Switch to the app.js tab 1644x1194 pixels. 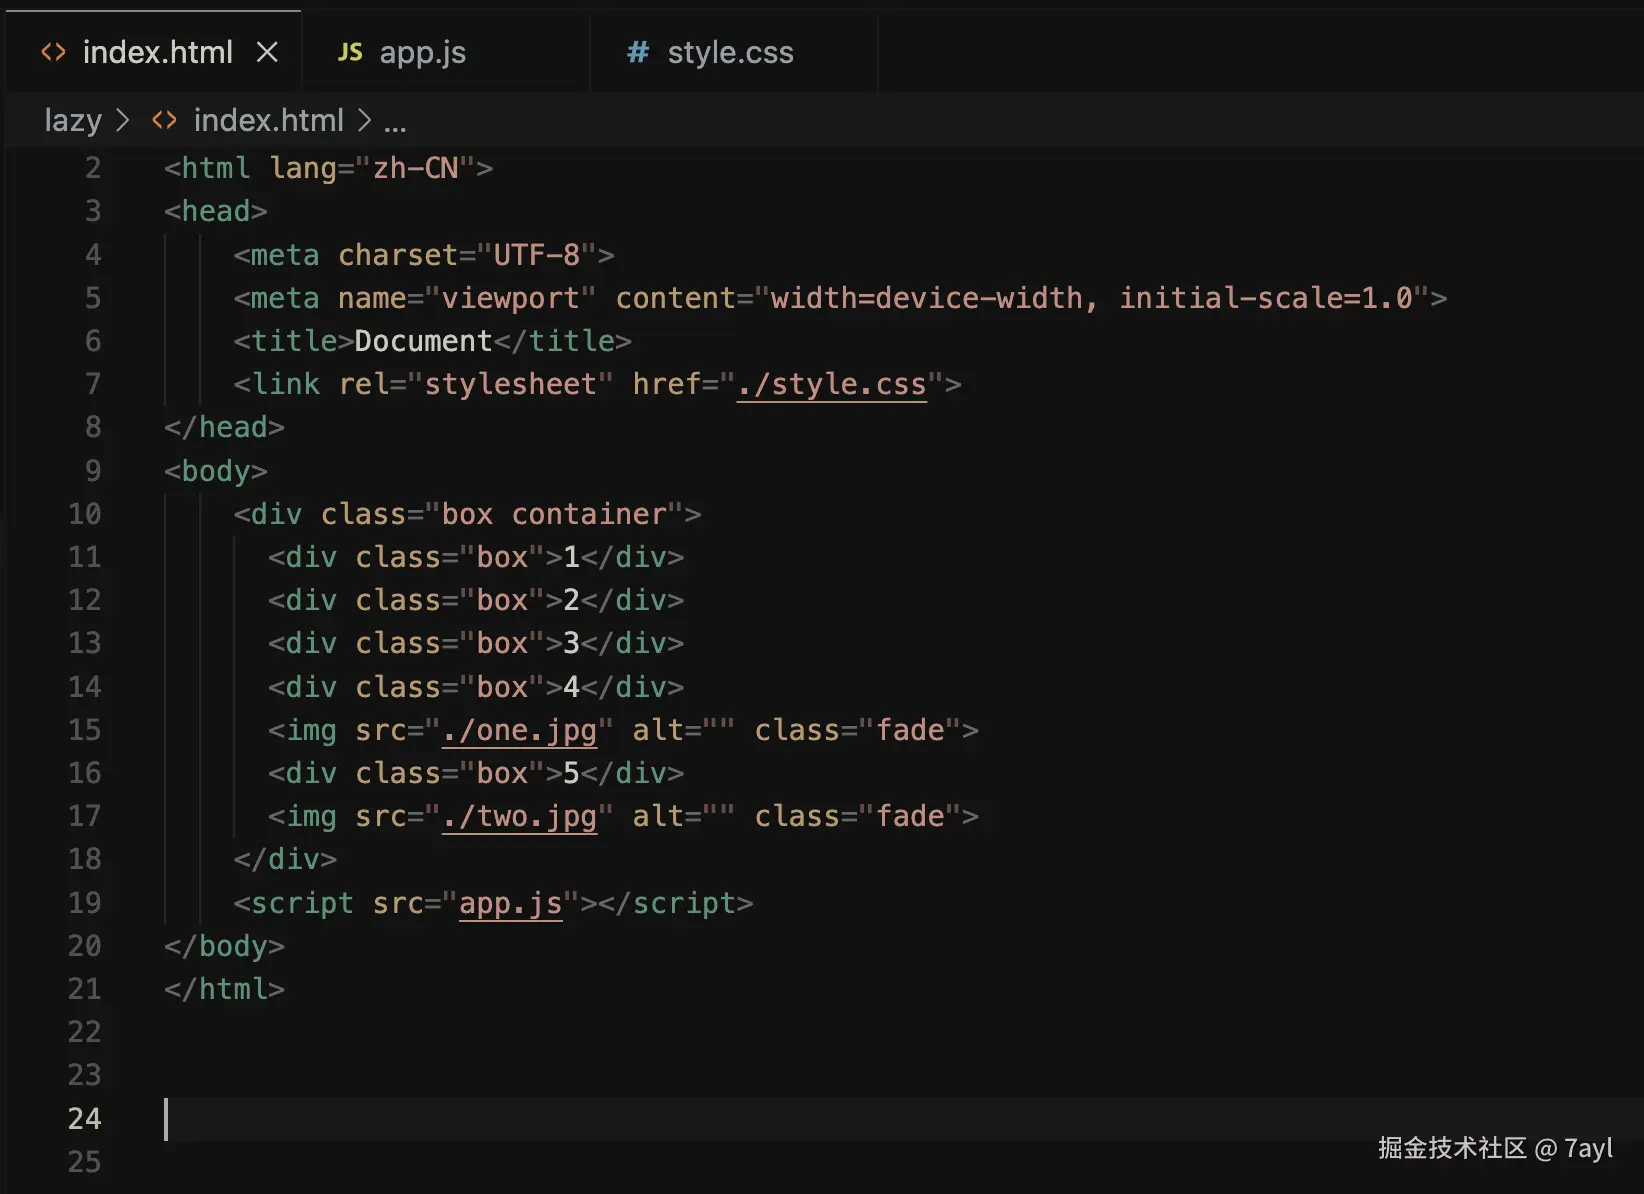coord(422,52)
